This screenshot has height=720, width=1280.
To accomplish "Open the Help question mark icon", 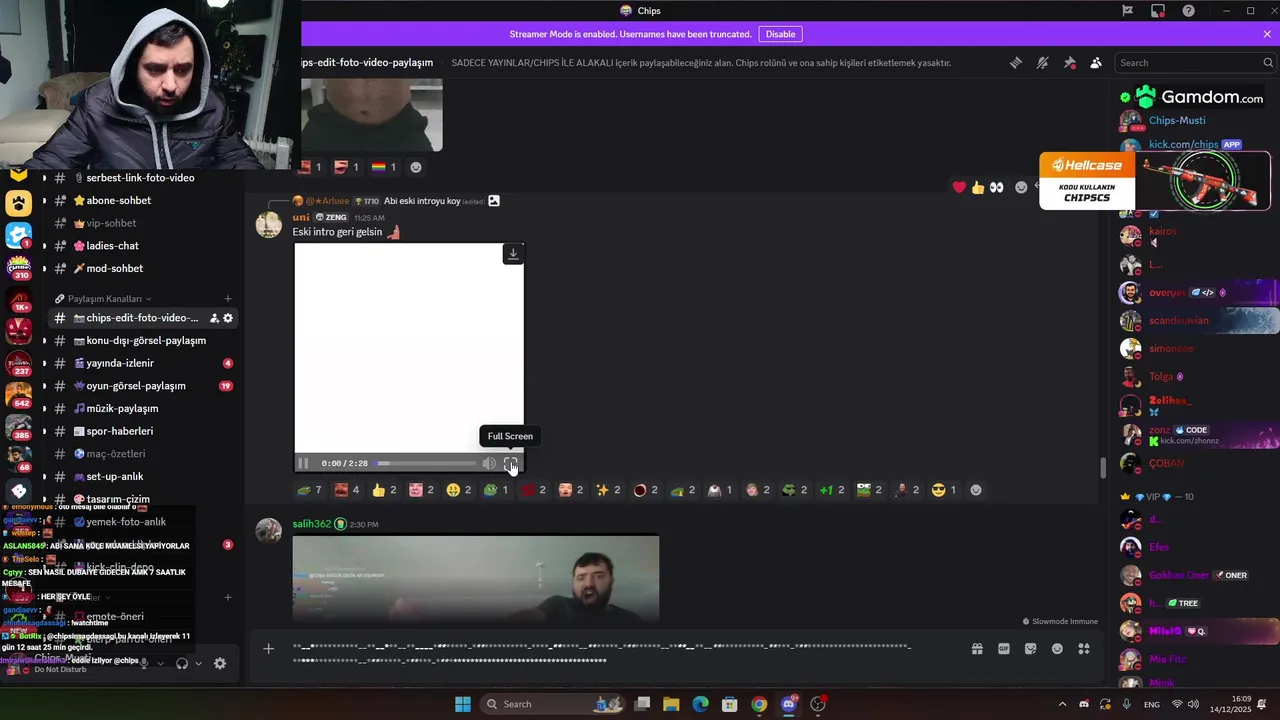I will [1188, 11].
